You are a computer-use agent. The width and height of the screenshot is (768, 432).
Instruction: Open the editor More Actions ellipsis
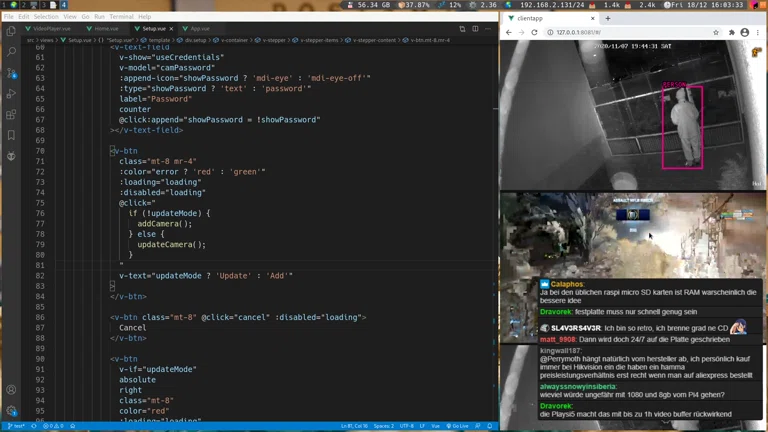pos(488,29)
